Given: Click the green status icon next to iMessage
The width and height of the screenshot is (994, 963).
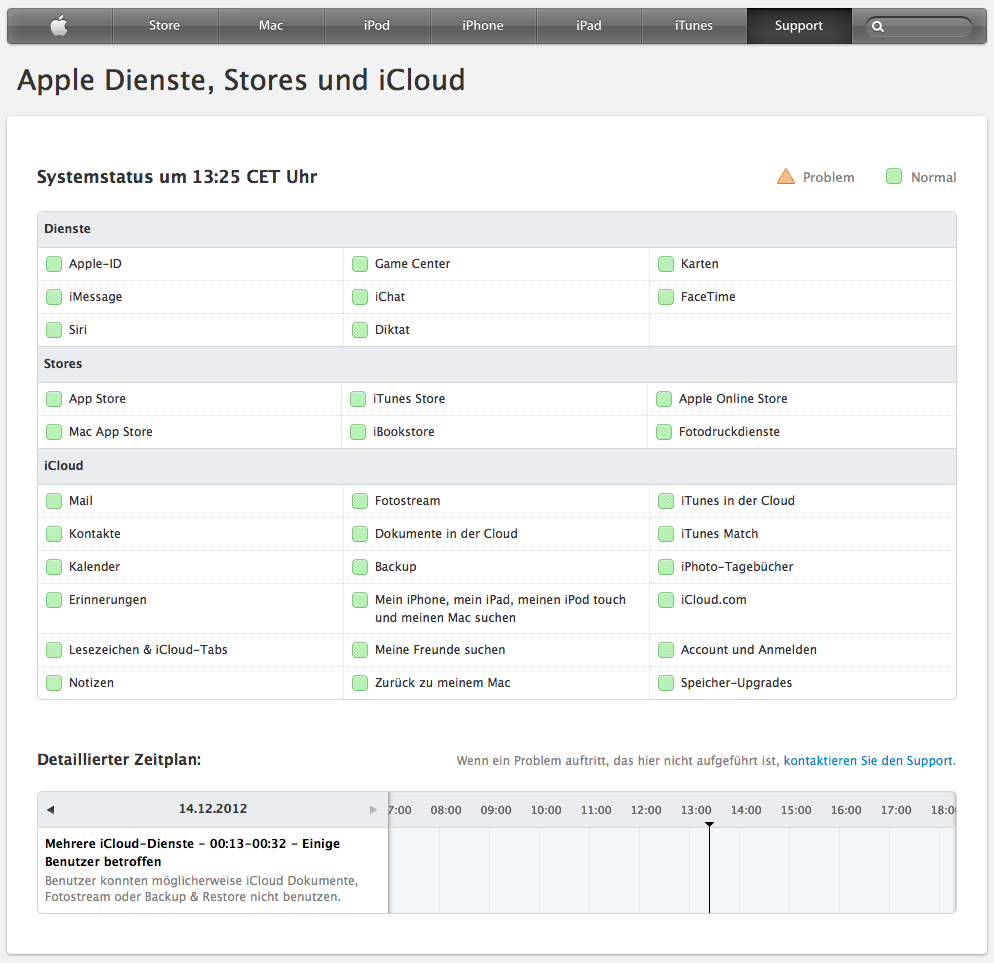Looking at the screenshot, I should coord(53,296).
